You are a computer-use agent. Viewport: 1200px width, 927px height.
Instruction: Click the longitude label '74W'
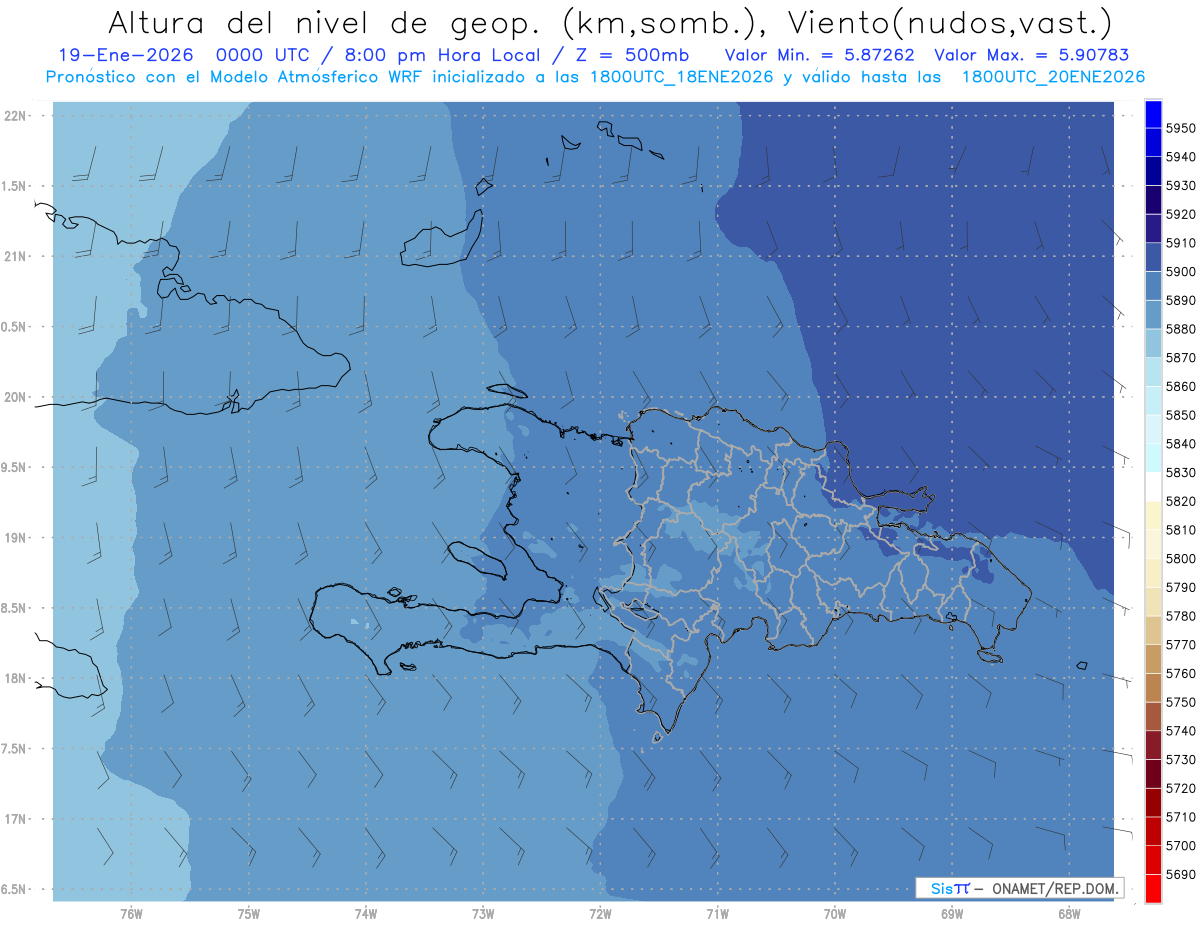(x=366, y=914)
